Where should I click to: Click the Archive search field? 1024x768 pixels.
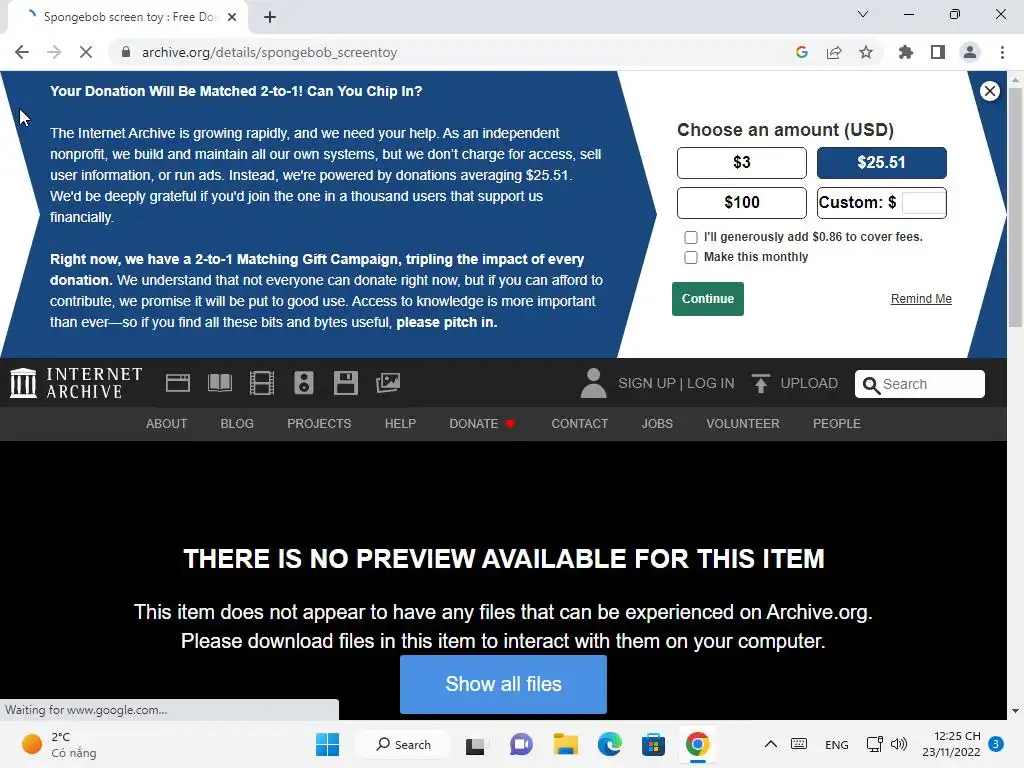tap(920, 384)
